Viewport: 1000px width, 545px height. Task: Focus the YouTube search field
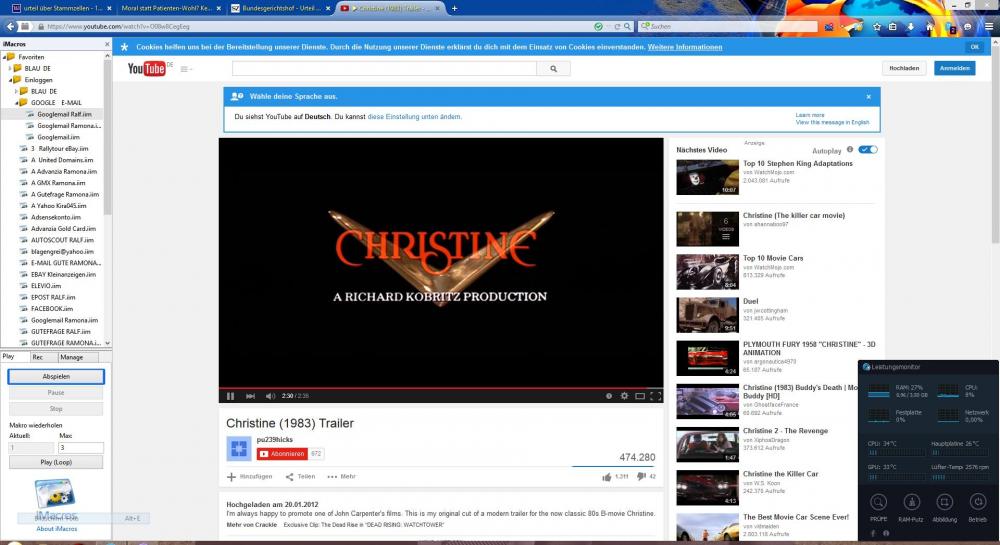pos(385,69)
